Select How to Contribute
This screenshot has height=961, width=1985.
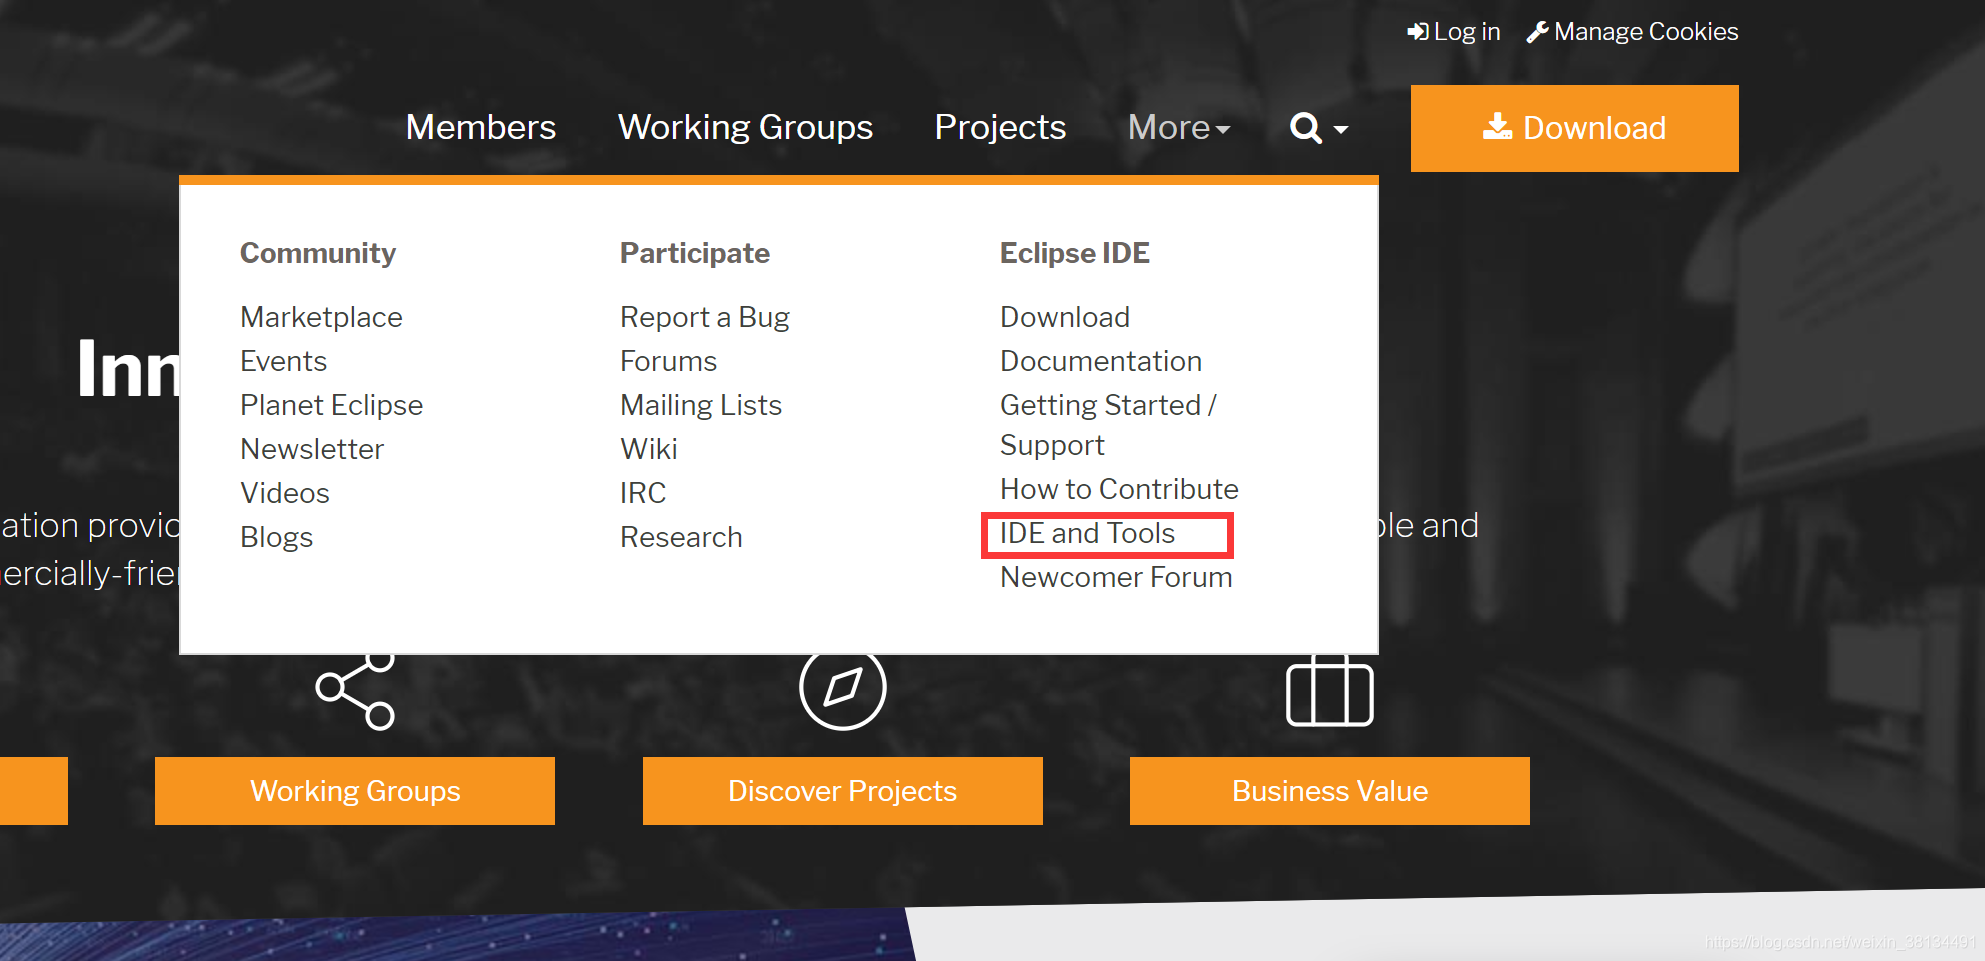coord(1119,489)
